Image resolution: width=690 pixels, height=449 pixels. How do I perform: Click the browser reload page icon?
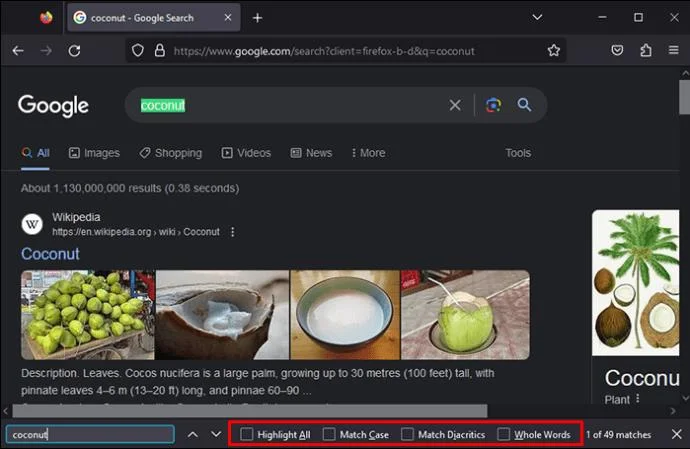[x=74, y=51]
